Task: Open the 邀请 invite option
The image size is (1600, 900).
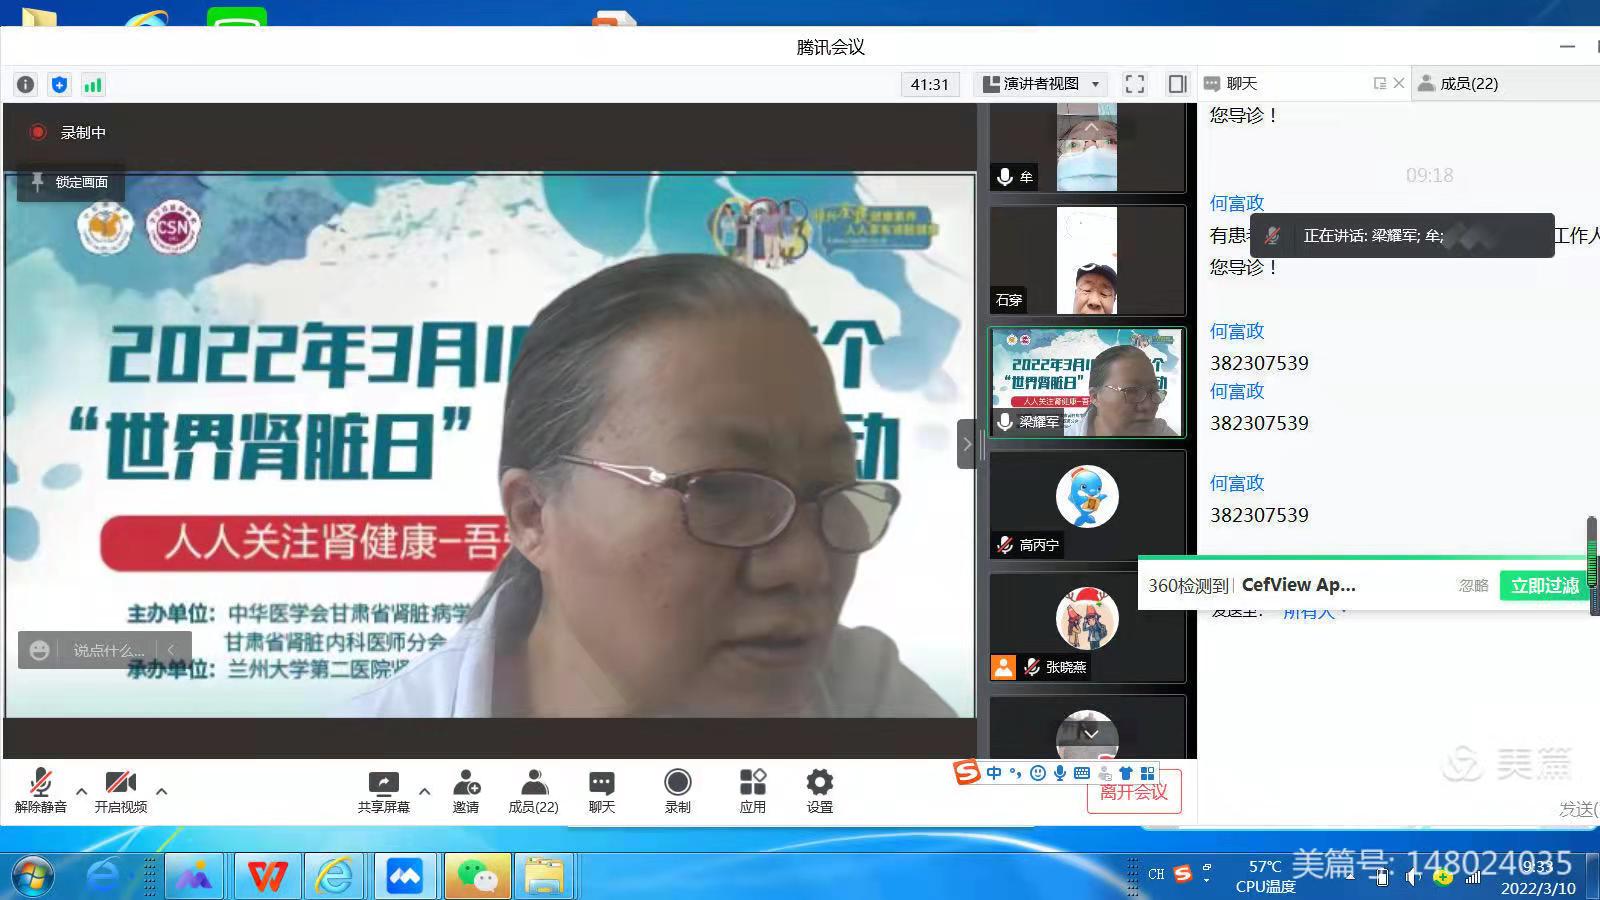Action: click(x=466, y=790)
